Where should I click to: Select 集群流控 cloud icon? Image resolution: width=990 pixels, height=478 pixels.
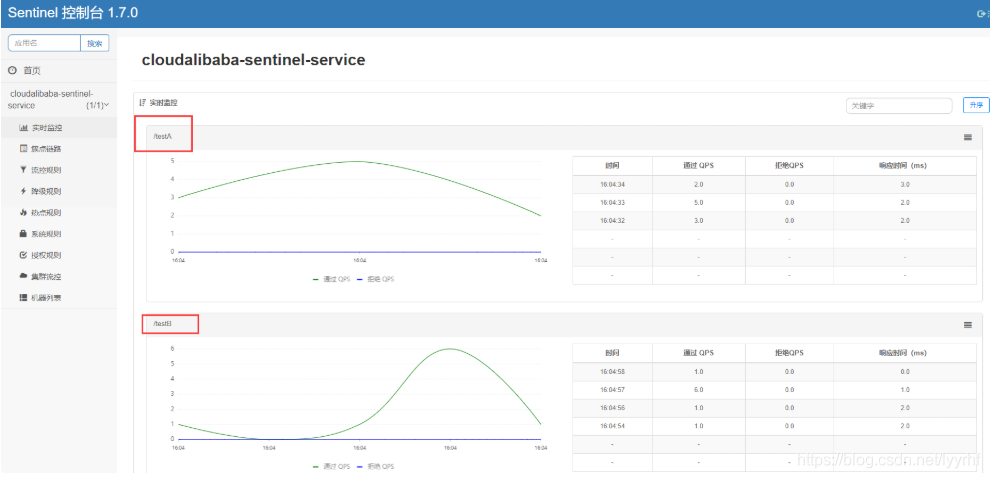click(x=23, y=276)
